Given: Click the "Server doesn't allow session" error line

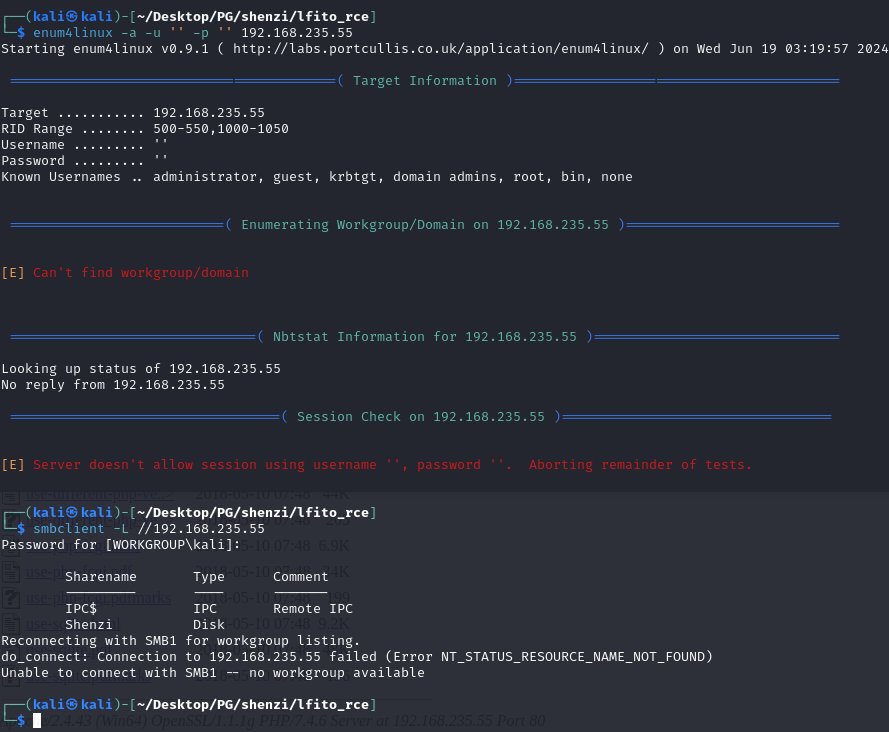Looking at the screenshot, I should coord(392,465).
